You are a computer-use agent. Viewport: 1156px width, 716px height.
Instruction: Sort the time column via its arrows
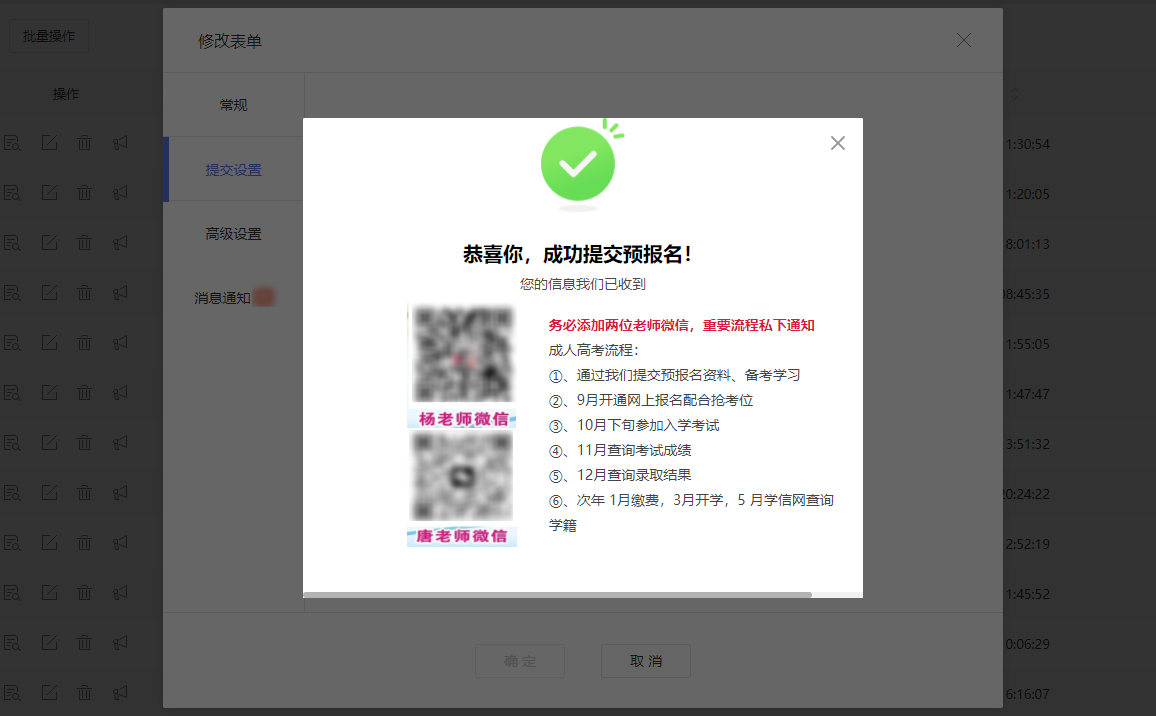[x=1014, y=94]
